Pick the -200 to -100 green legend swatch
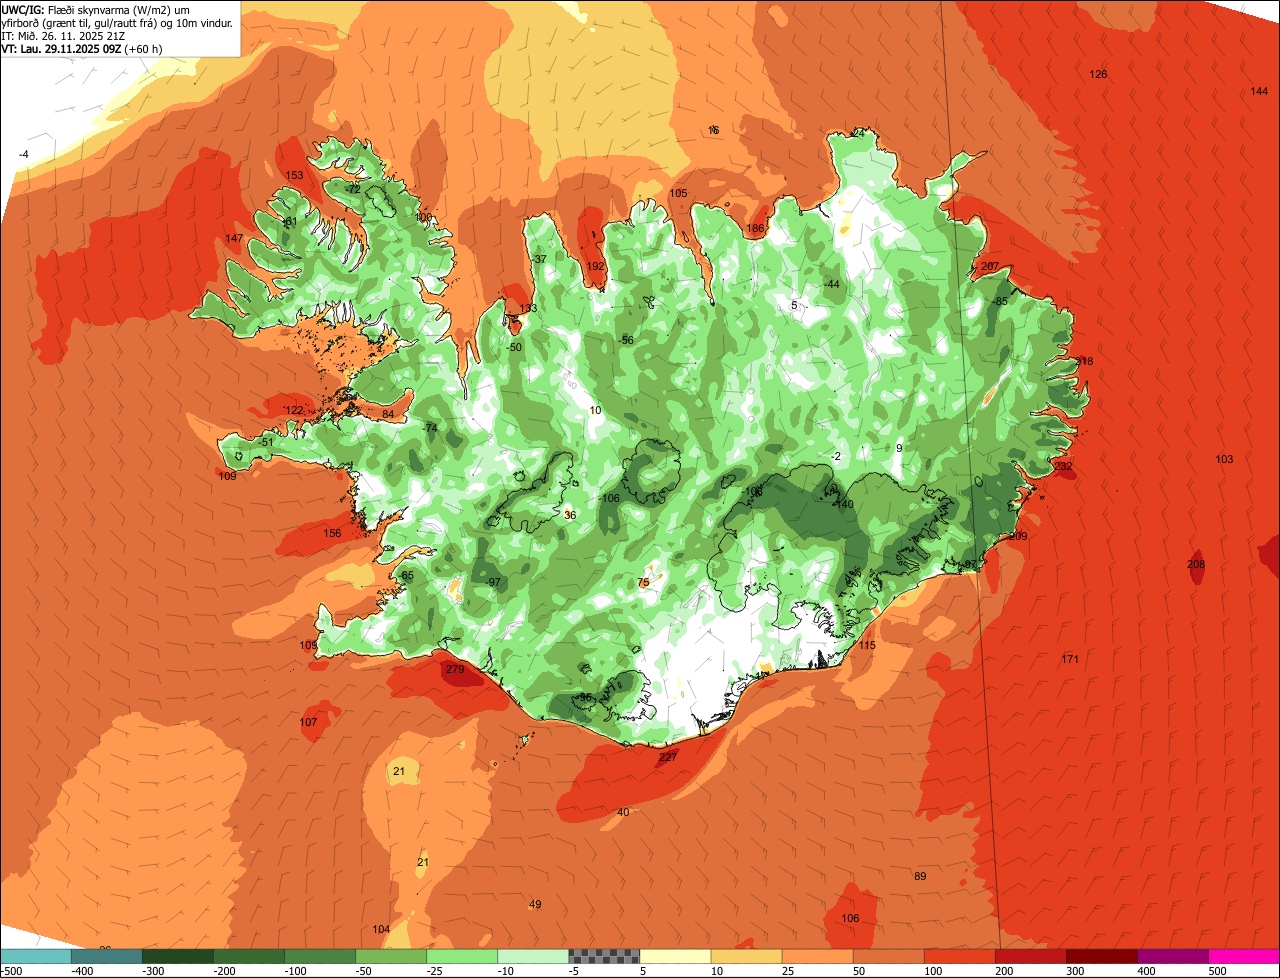Image resolution: width=1280 pixels, height=978 pixels. pos(248,956)
